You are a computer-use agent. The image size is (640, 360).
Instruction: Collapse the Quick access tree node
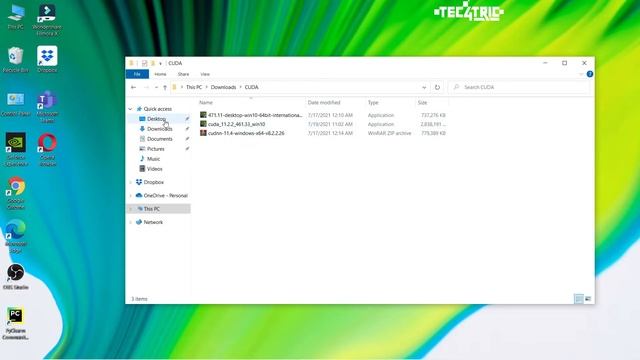coord(130,109)
